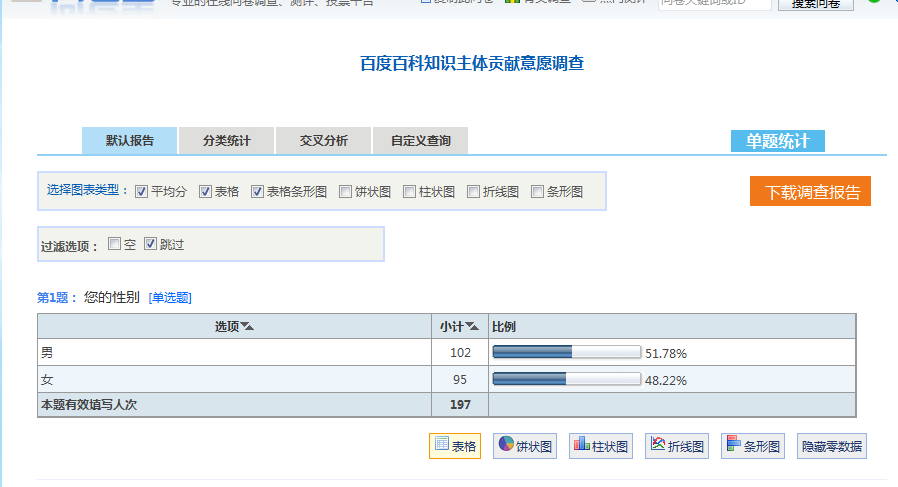Screen dimensions: 898x487
Task: Uncheck the 跳过 filter option
Action: (150, 244)
